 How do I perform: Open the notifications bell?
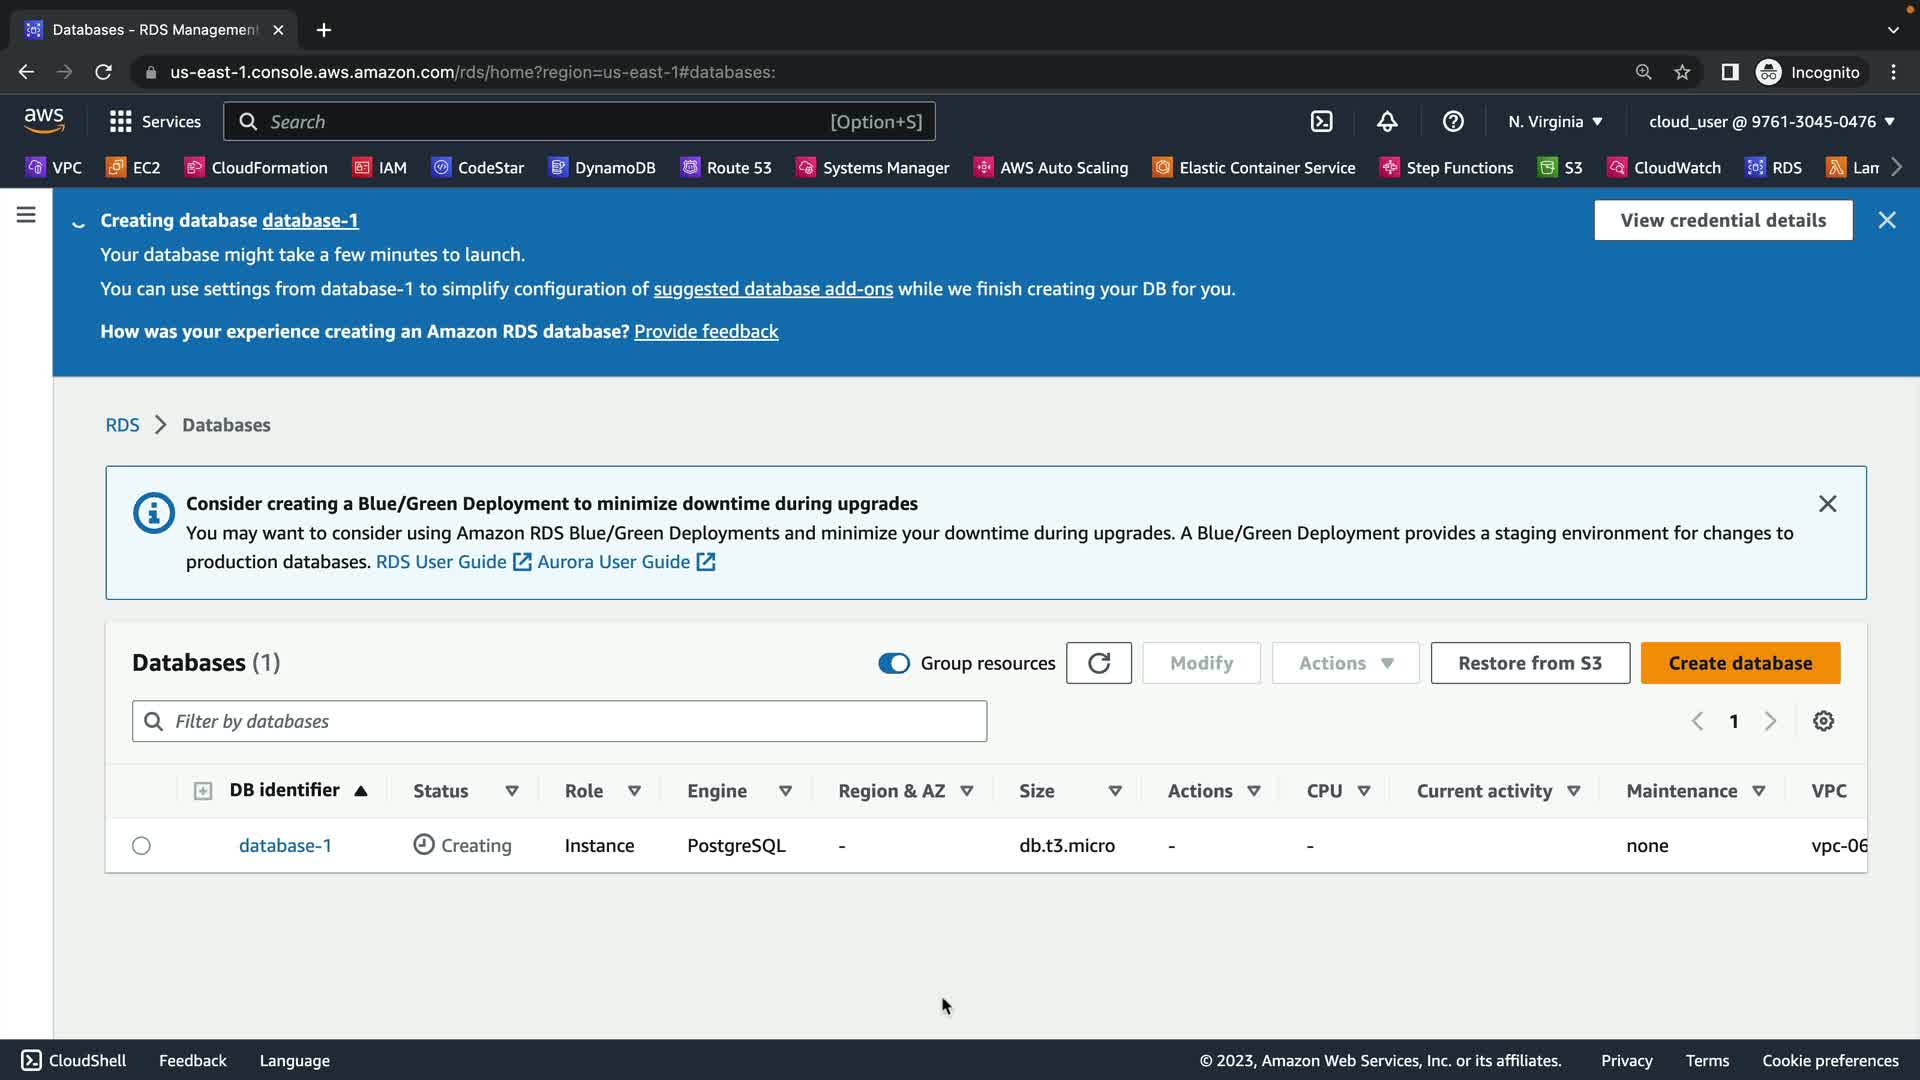point(1387,122)
